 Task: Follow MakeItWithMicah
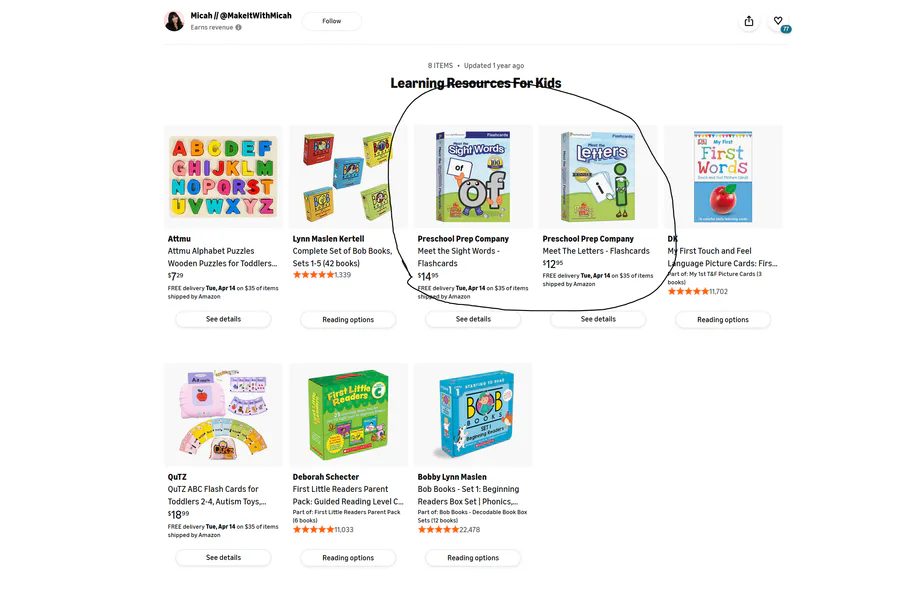(331, 21)
